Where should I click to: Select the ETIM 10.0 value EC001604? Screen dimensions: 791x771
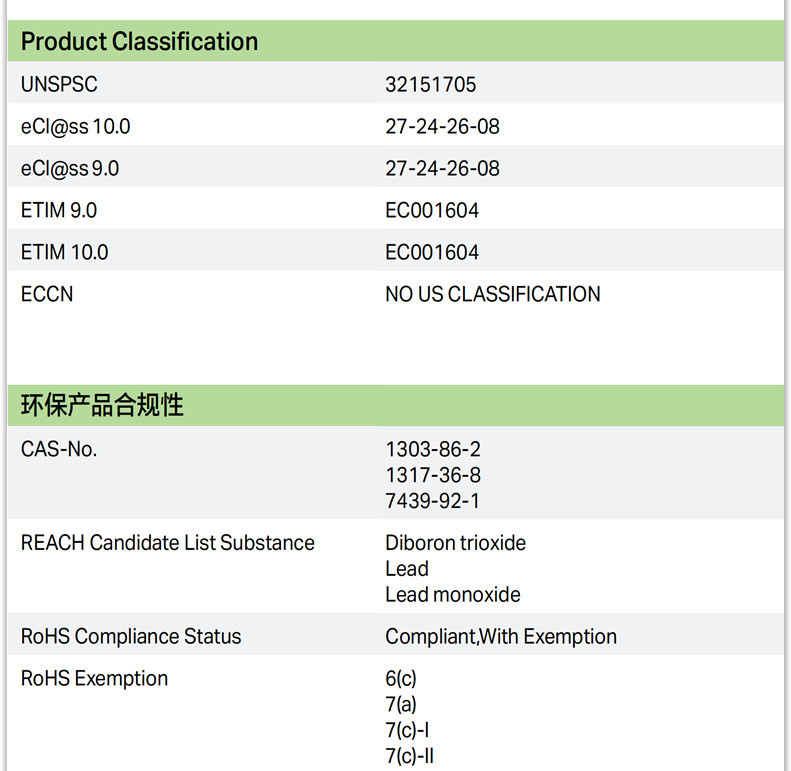tap(432, 253)
